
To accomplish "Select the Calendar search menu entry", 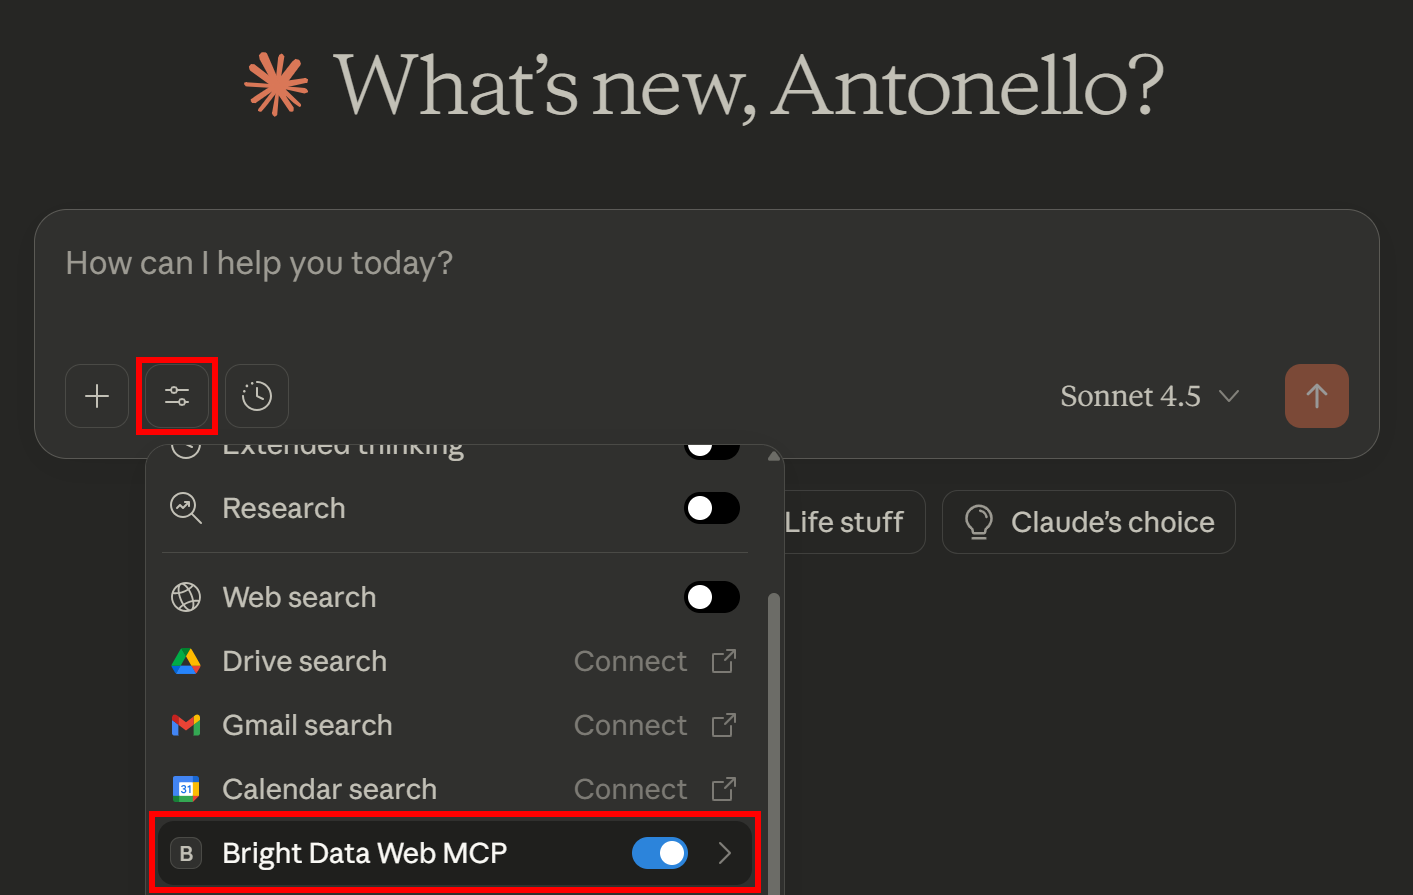I will pyautogui.click(x=329, y=789).
